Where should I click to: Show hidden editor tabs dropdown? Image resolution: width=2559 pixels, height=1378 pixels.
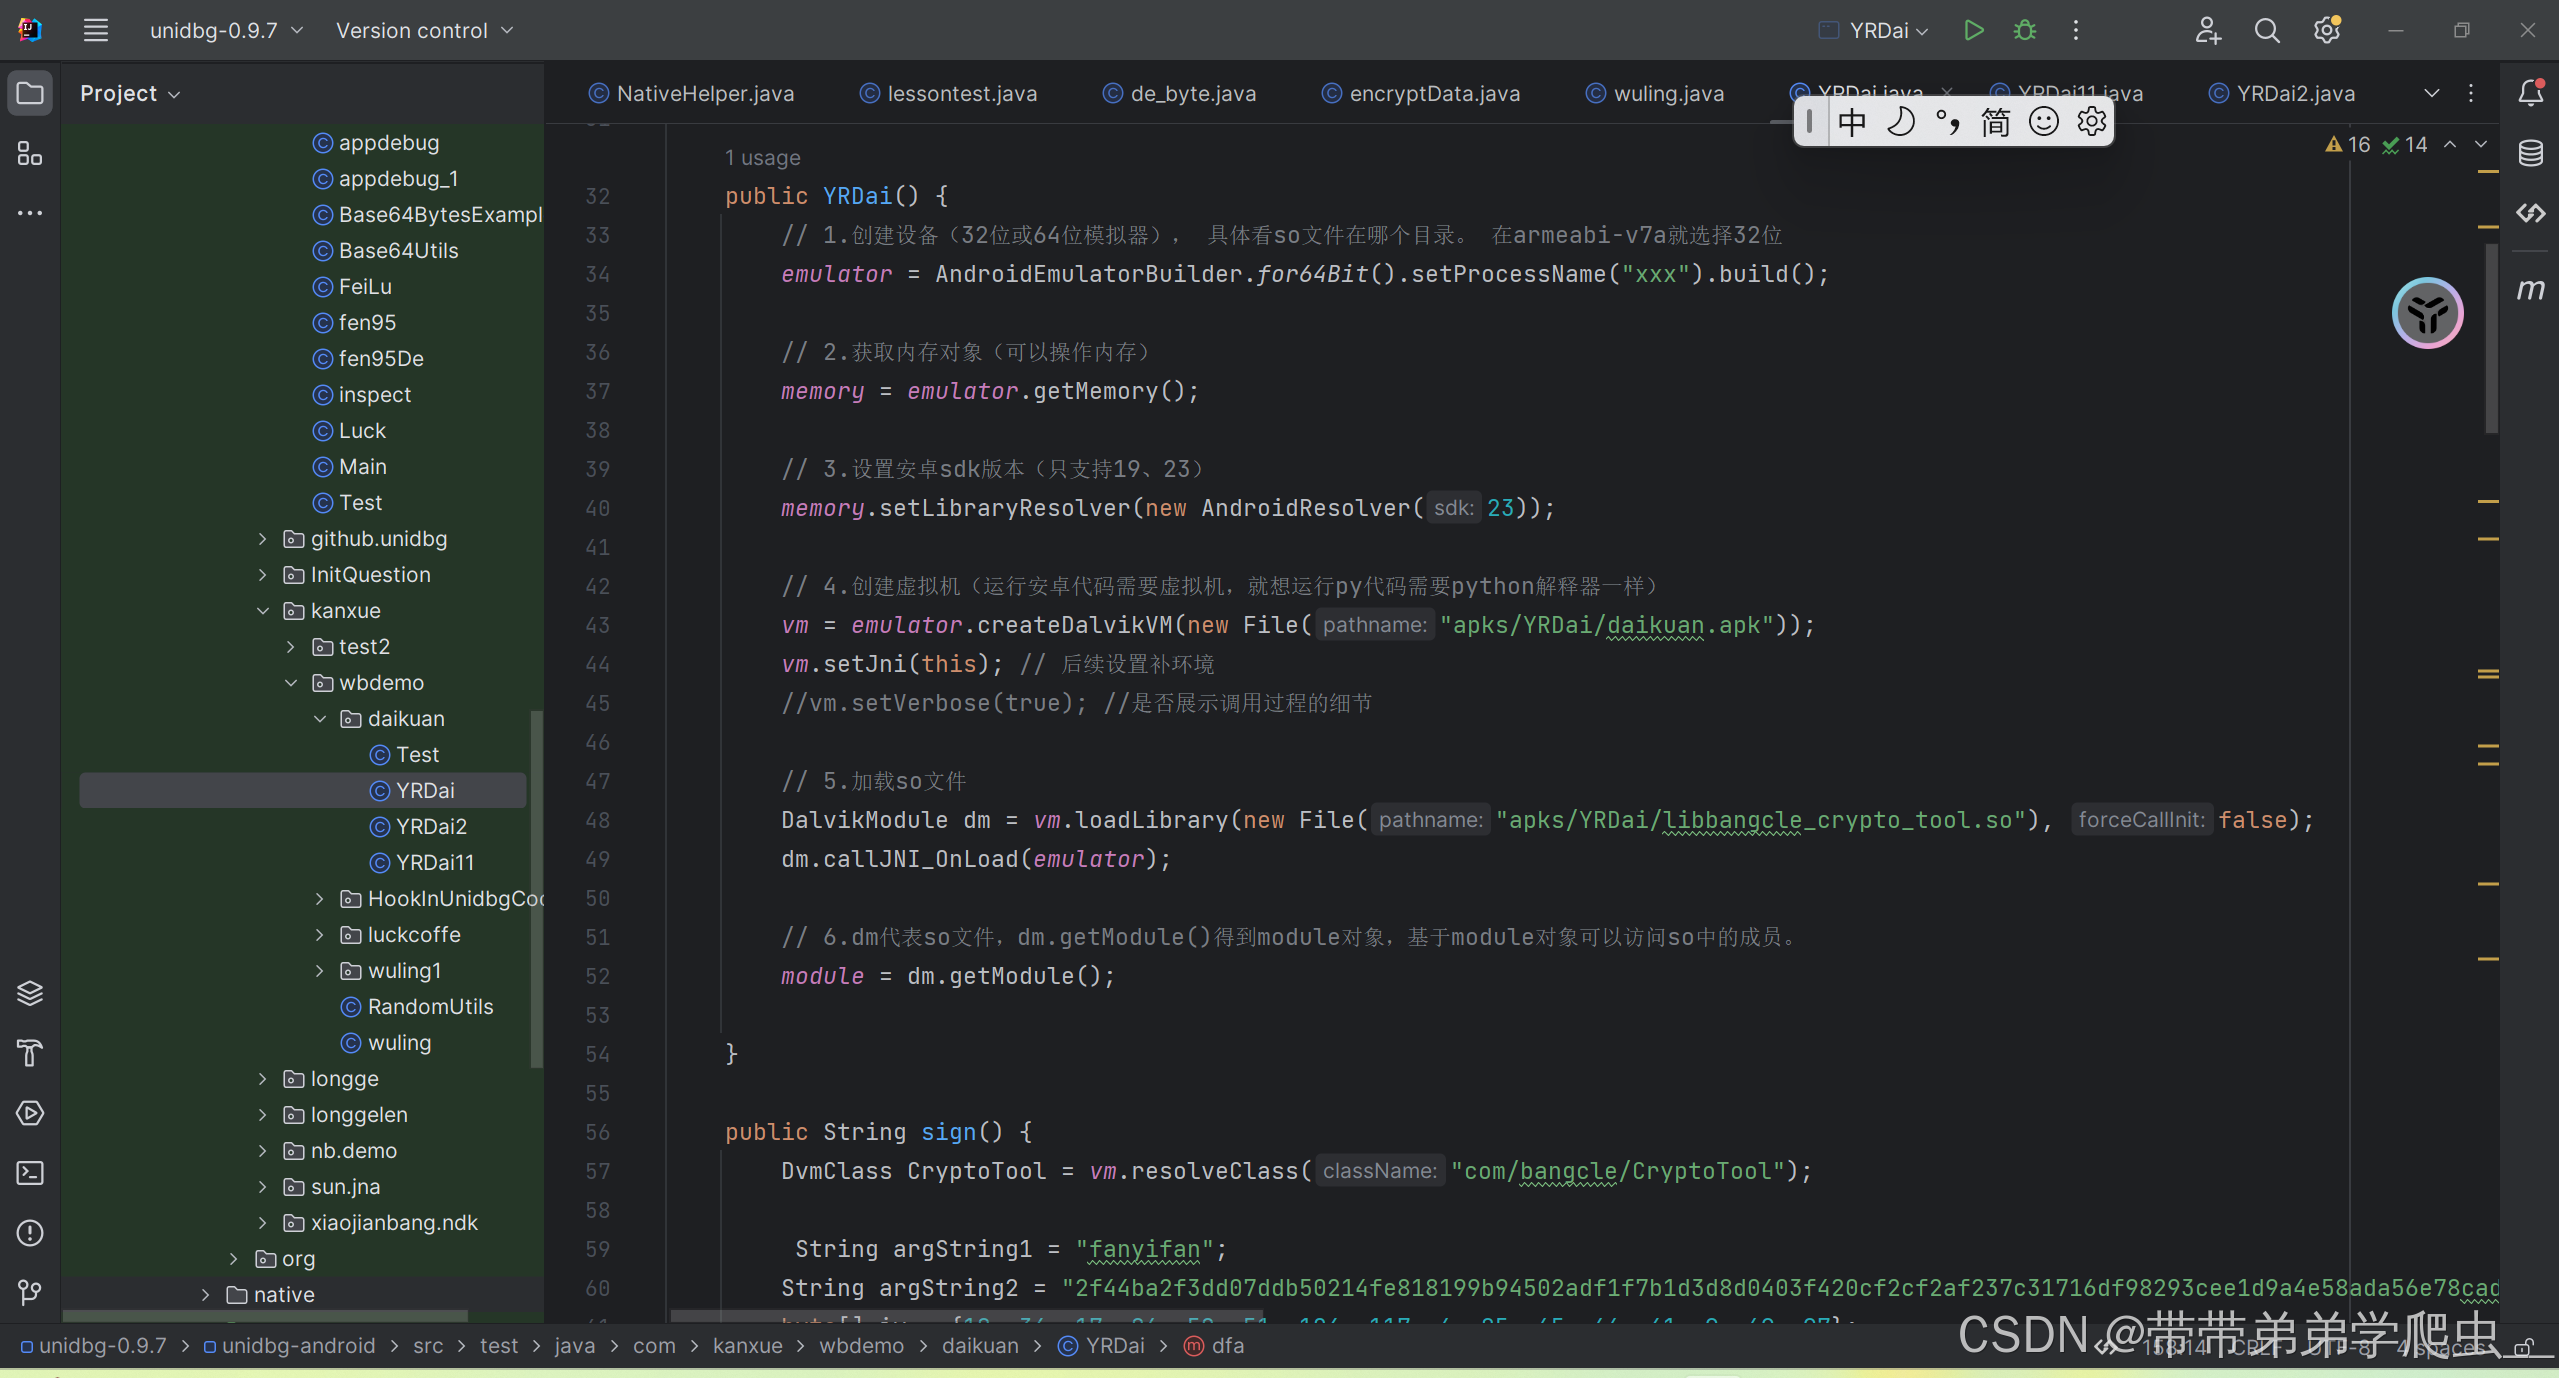tap(2432, 93)
